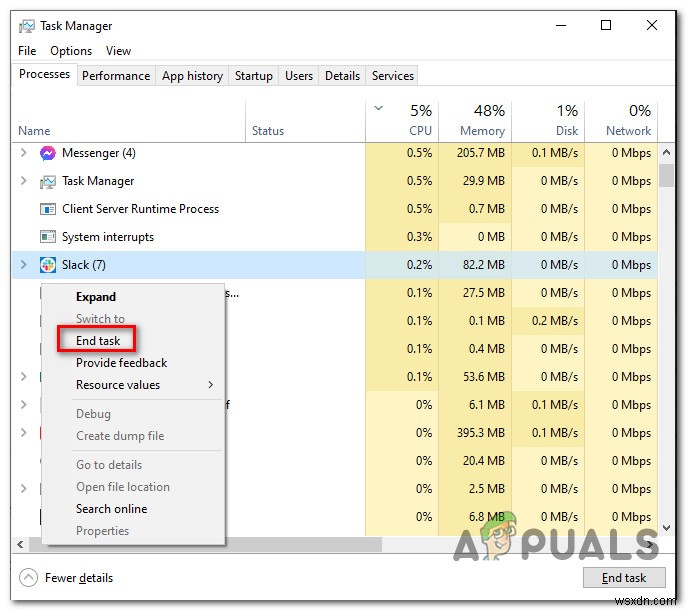688x611 pixels.
Task: Click Slack's 82.2 MB memory value
Action: click(484, 264)
